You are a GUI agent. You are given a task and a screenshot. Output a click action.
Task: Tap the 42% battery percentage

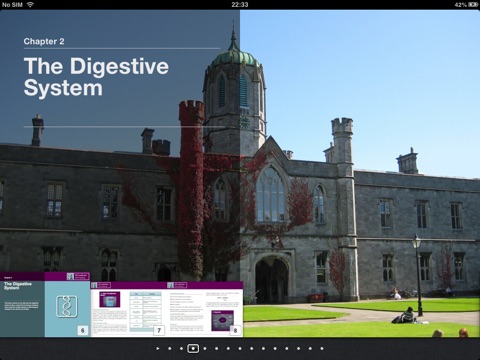461,5
